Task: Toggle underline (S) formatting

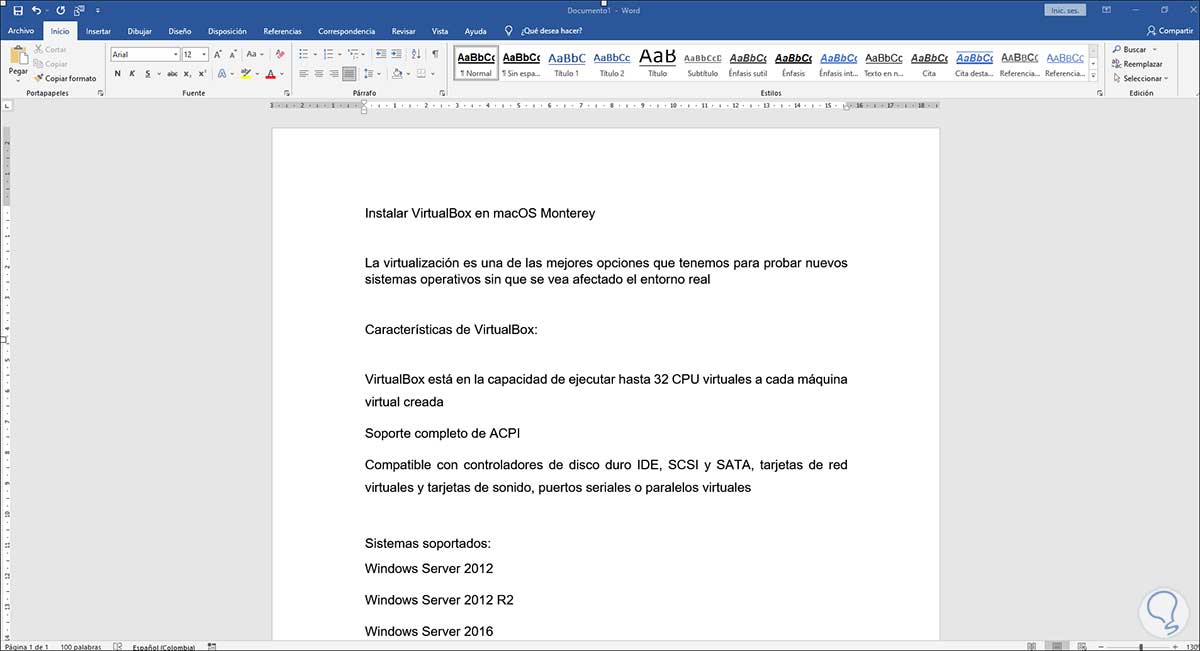Action: 146,74
